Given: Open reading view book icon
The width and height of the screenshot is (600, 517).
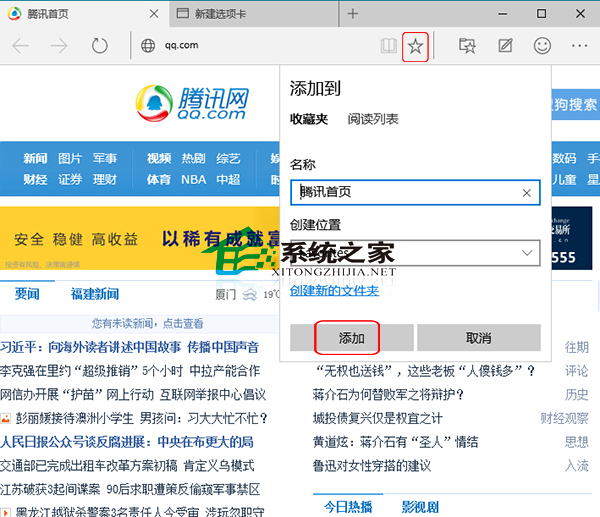Looking at the screenshot, I should click(x=388, y=46).
